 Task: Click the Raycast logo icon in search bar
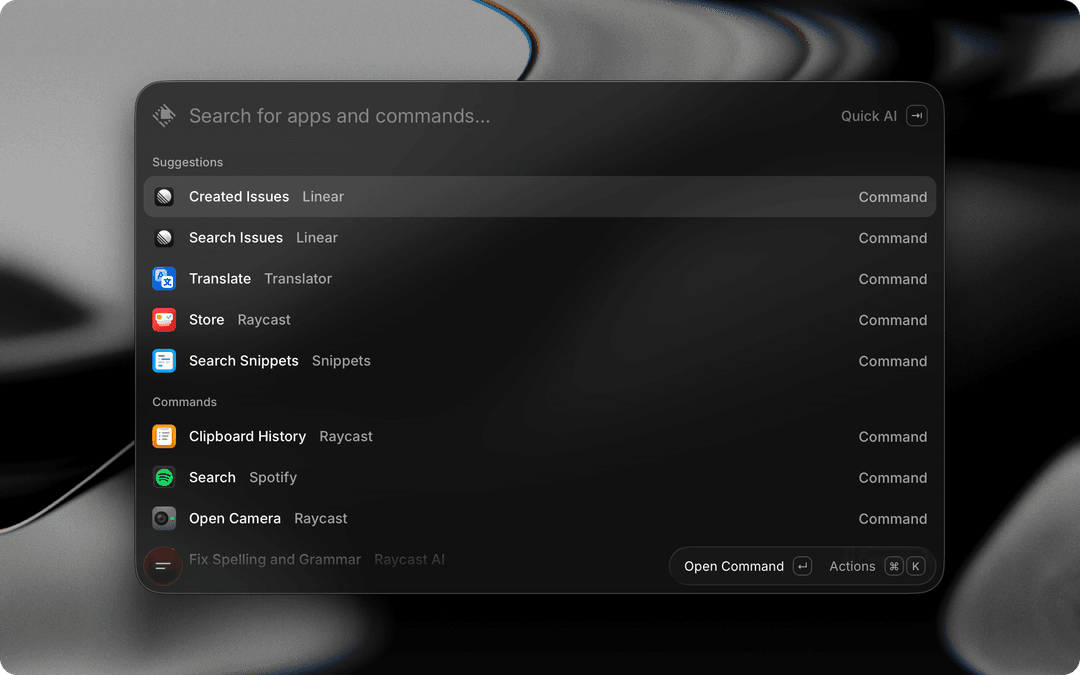tap(164, 116)
